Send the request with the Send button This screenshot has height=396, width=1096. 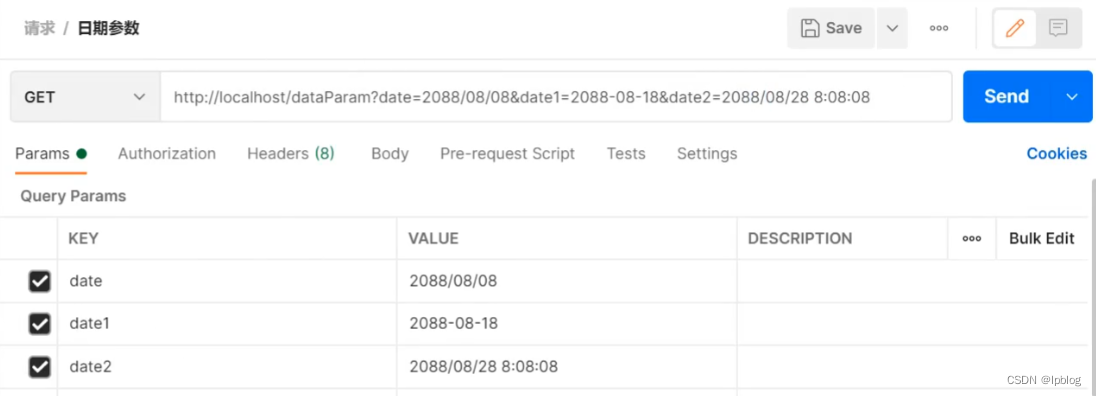coord(1007,96)
